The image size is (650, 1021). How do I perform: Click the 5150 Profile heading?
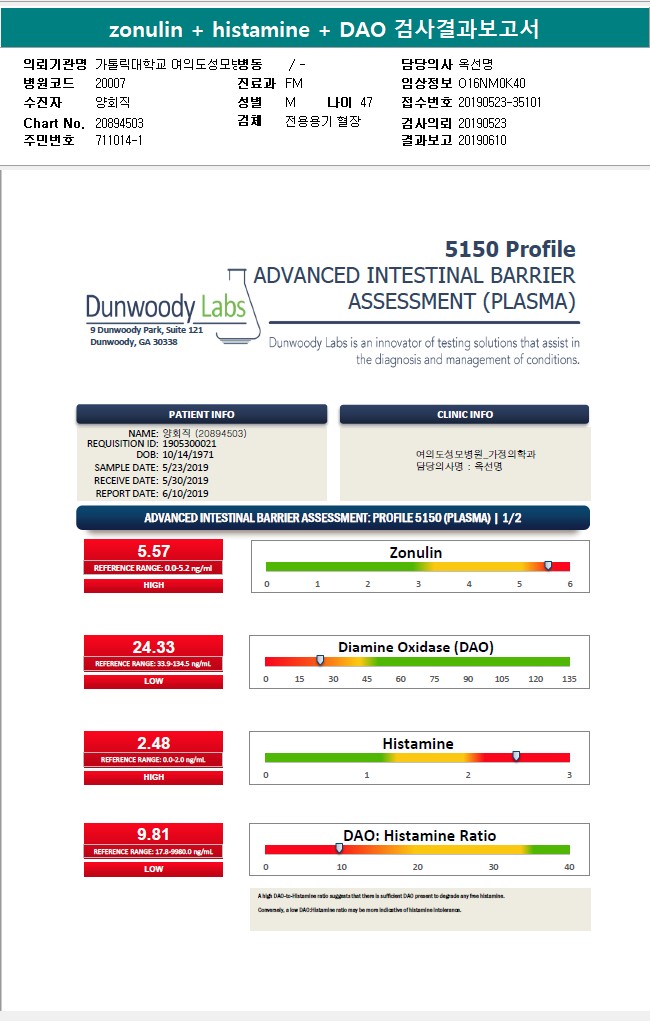click(510, 249)
